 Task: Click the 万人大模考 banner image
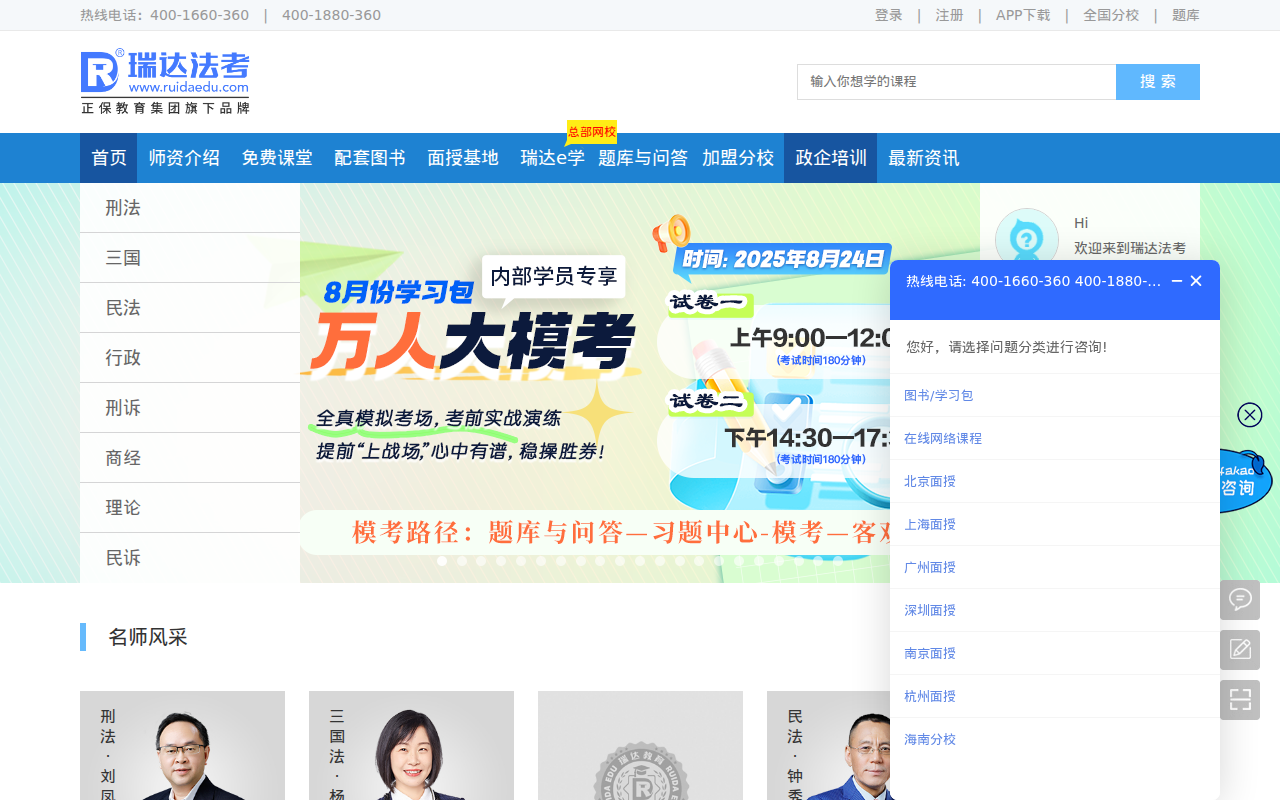pyautogui.click(x=595, y=383)
